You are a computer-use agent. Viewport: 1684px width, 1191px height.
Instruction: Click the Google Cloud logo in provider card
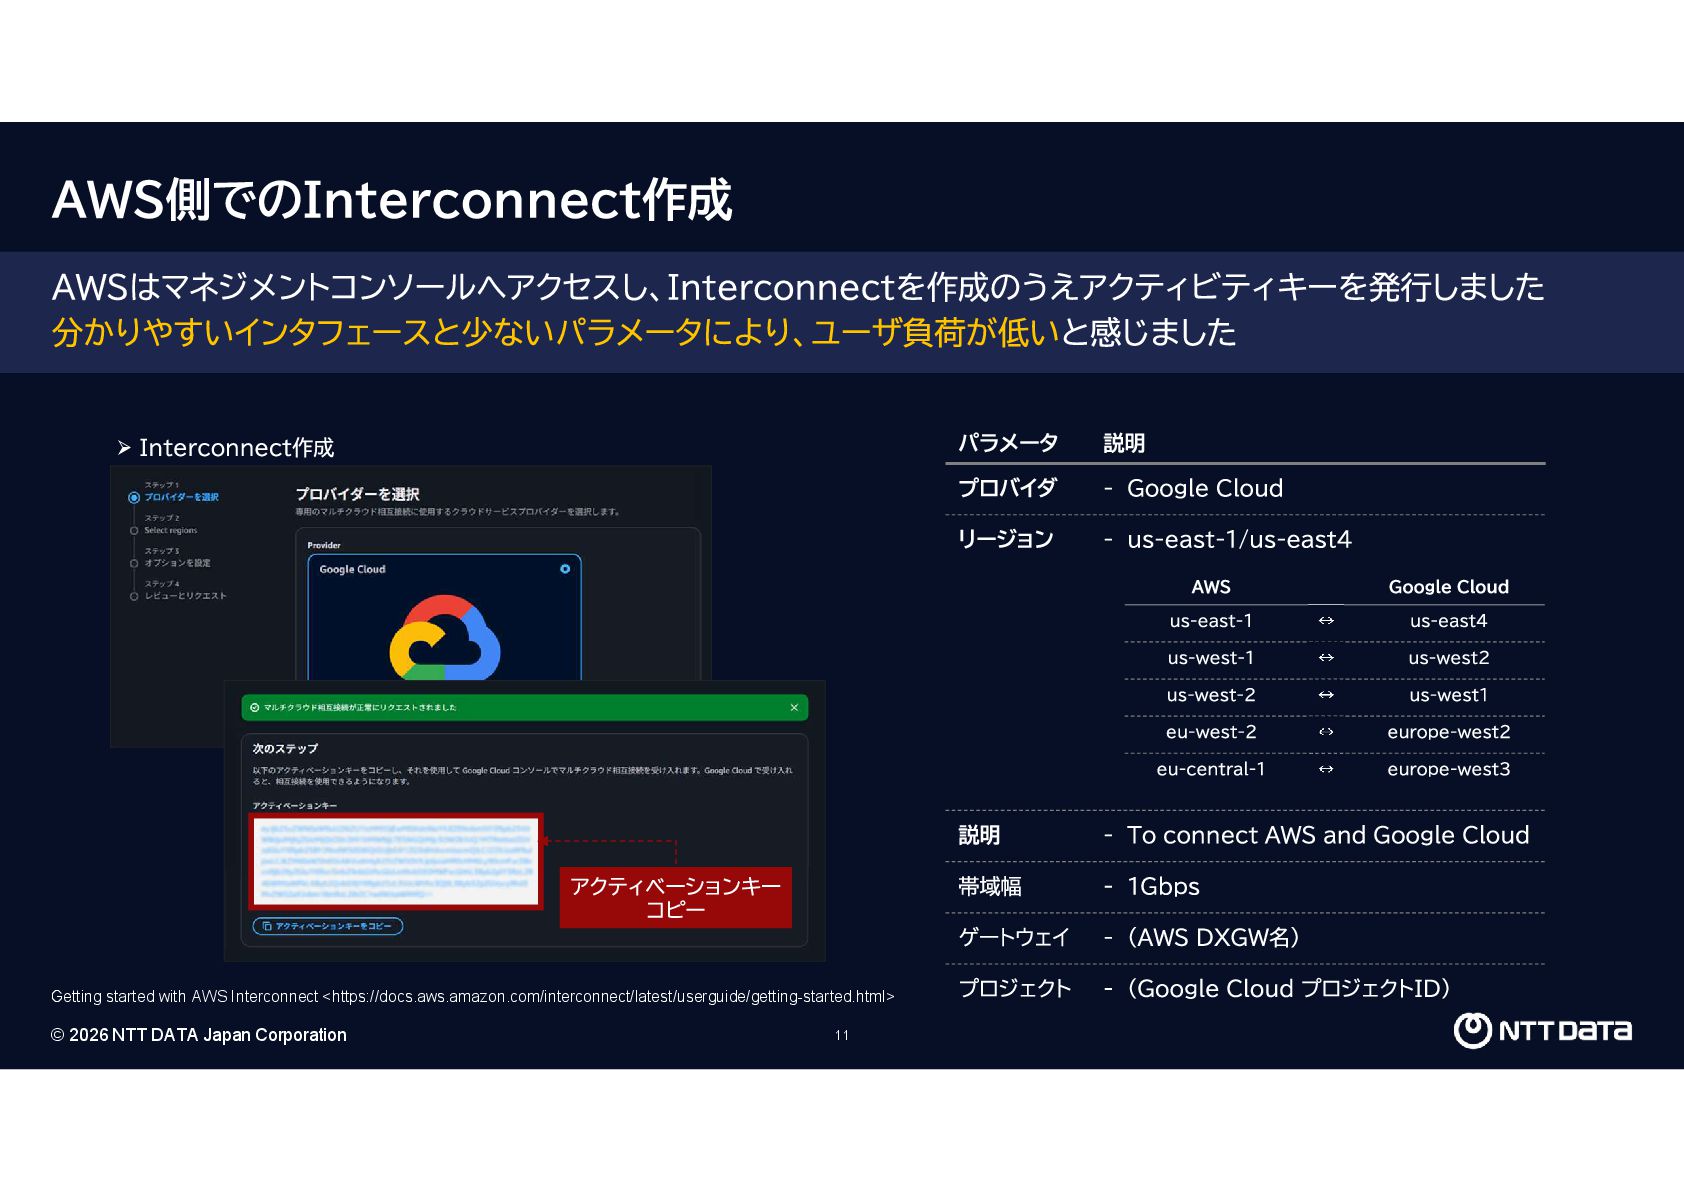(444, 639)
